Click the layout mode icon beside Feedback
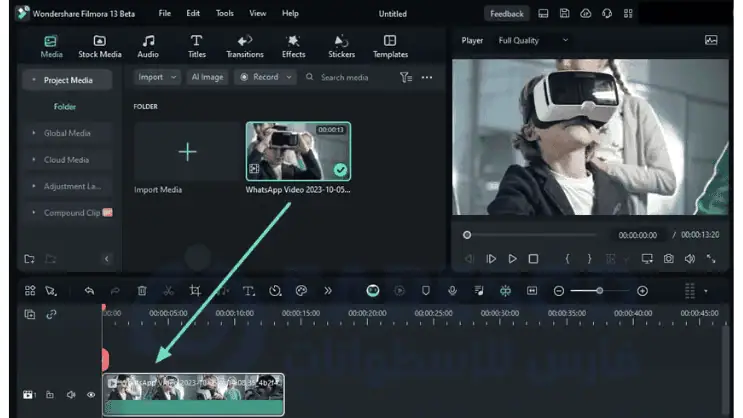 (x=543, y=13)
